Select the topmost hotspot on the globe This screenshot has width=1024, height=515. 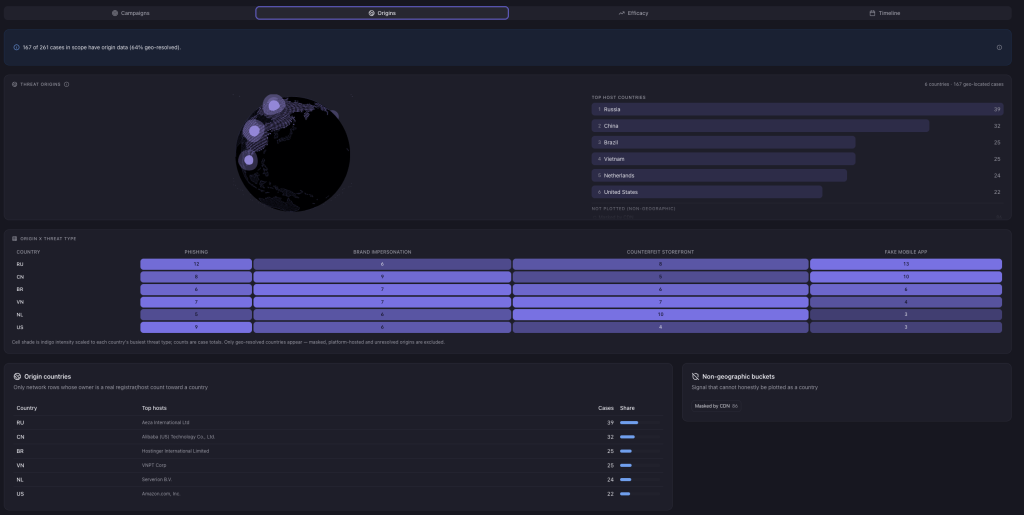click(274, 105)
